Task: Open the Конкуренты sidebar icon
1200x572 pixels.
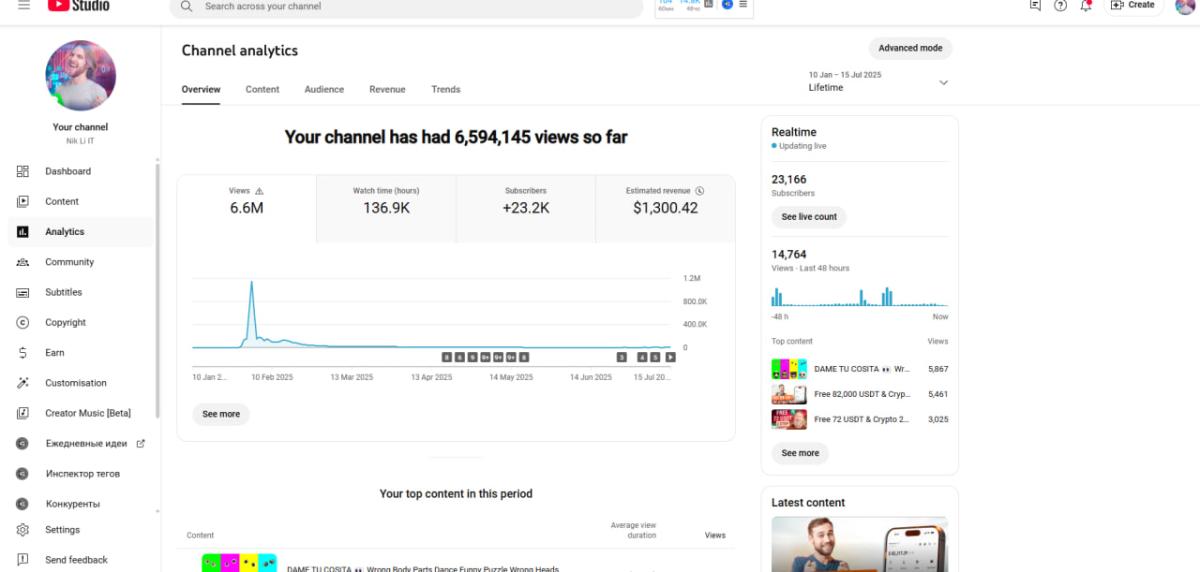Action: click(x=23, y=503)
